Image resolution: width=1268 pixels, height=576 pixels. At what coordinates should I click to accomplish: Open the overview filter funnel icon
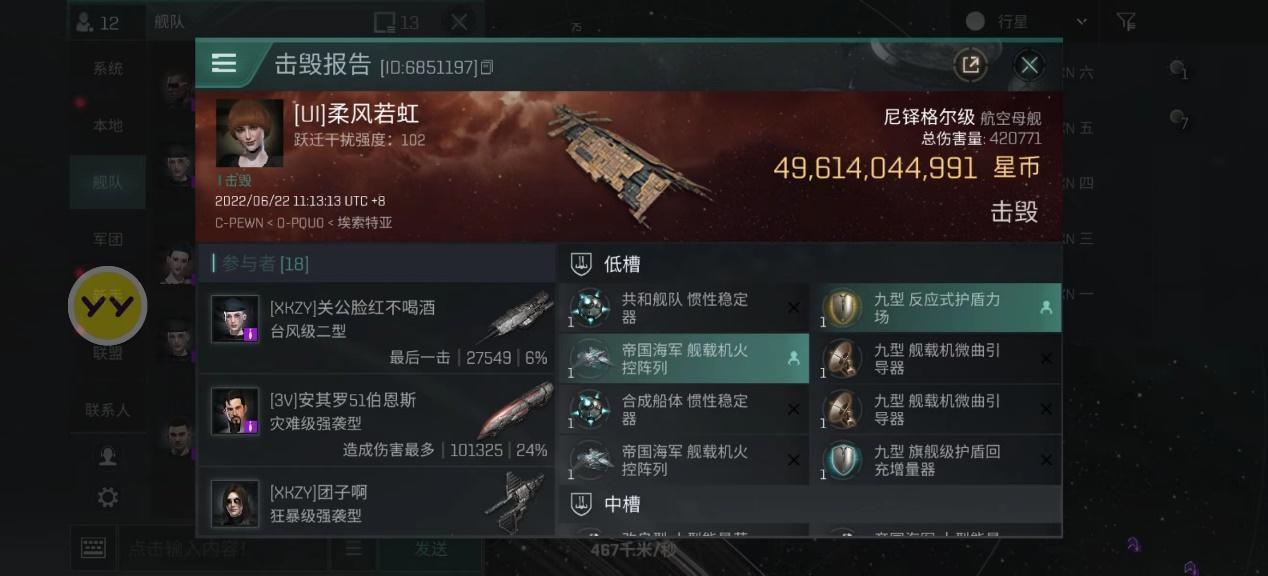[x=1126, y=21]
